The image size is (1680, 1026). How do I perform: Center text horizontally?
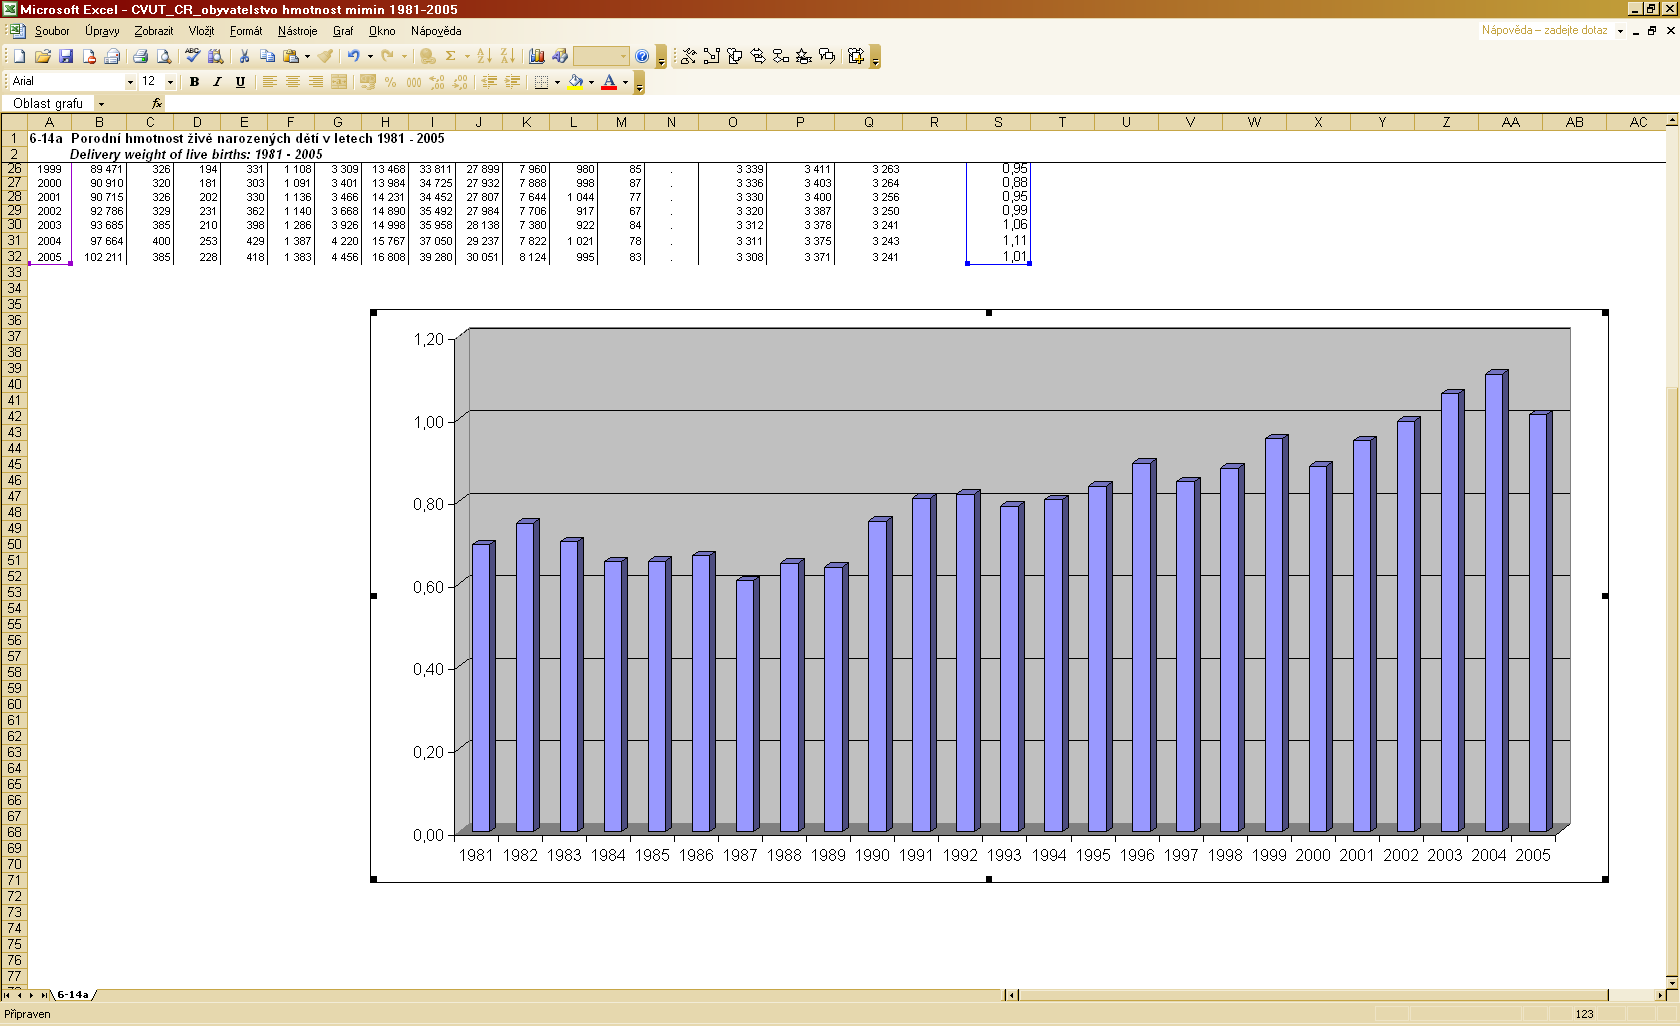292,82
